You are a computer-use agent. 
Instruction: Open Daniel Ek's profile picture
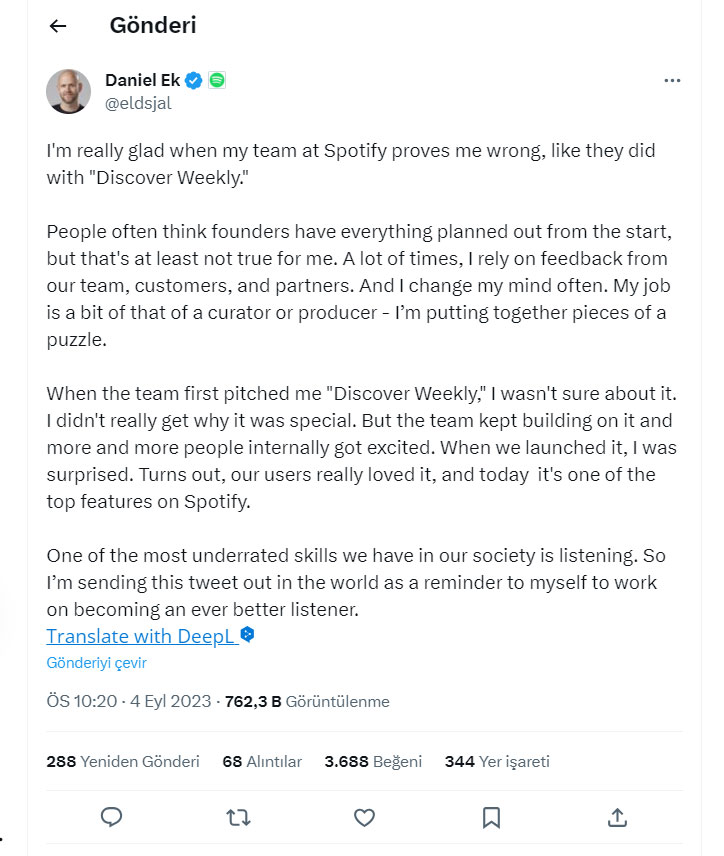tap(69, 91)
